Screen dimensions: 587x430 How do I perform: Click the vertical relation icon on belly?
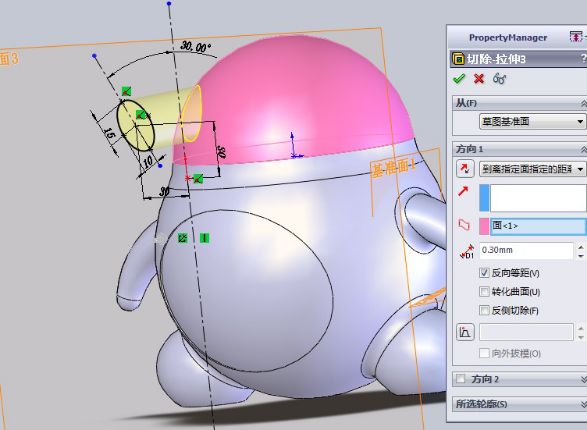pyautogui.click(x=204, y=238)
